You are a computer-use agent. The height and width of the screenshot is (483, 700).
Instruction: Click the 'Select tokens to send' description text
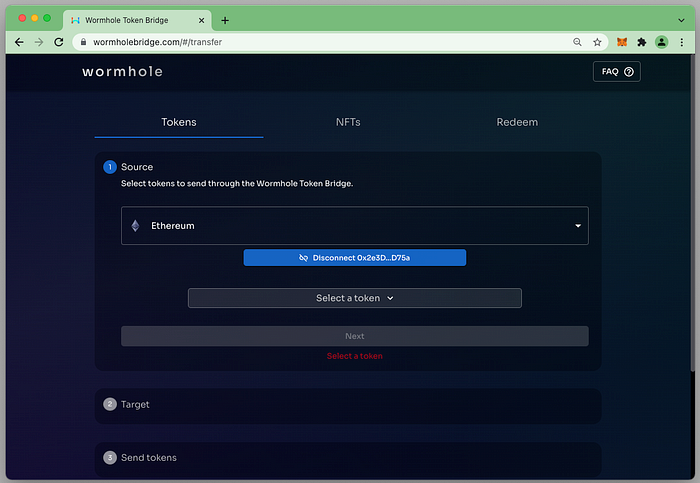pos(237,183)
